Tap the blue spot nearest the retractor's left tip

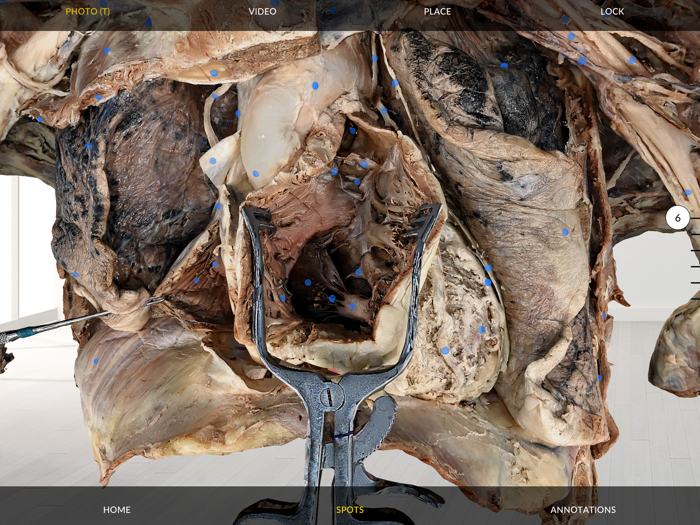click(218, 206)
